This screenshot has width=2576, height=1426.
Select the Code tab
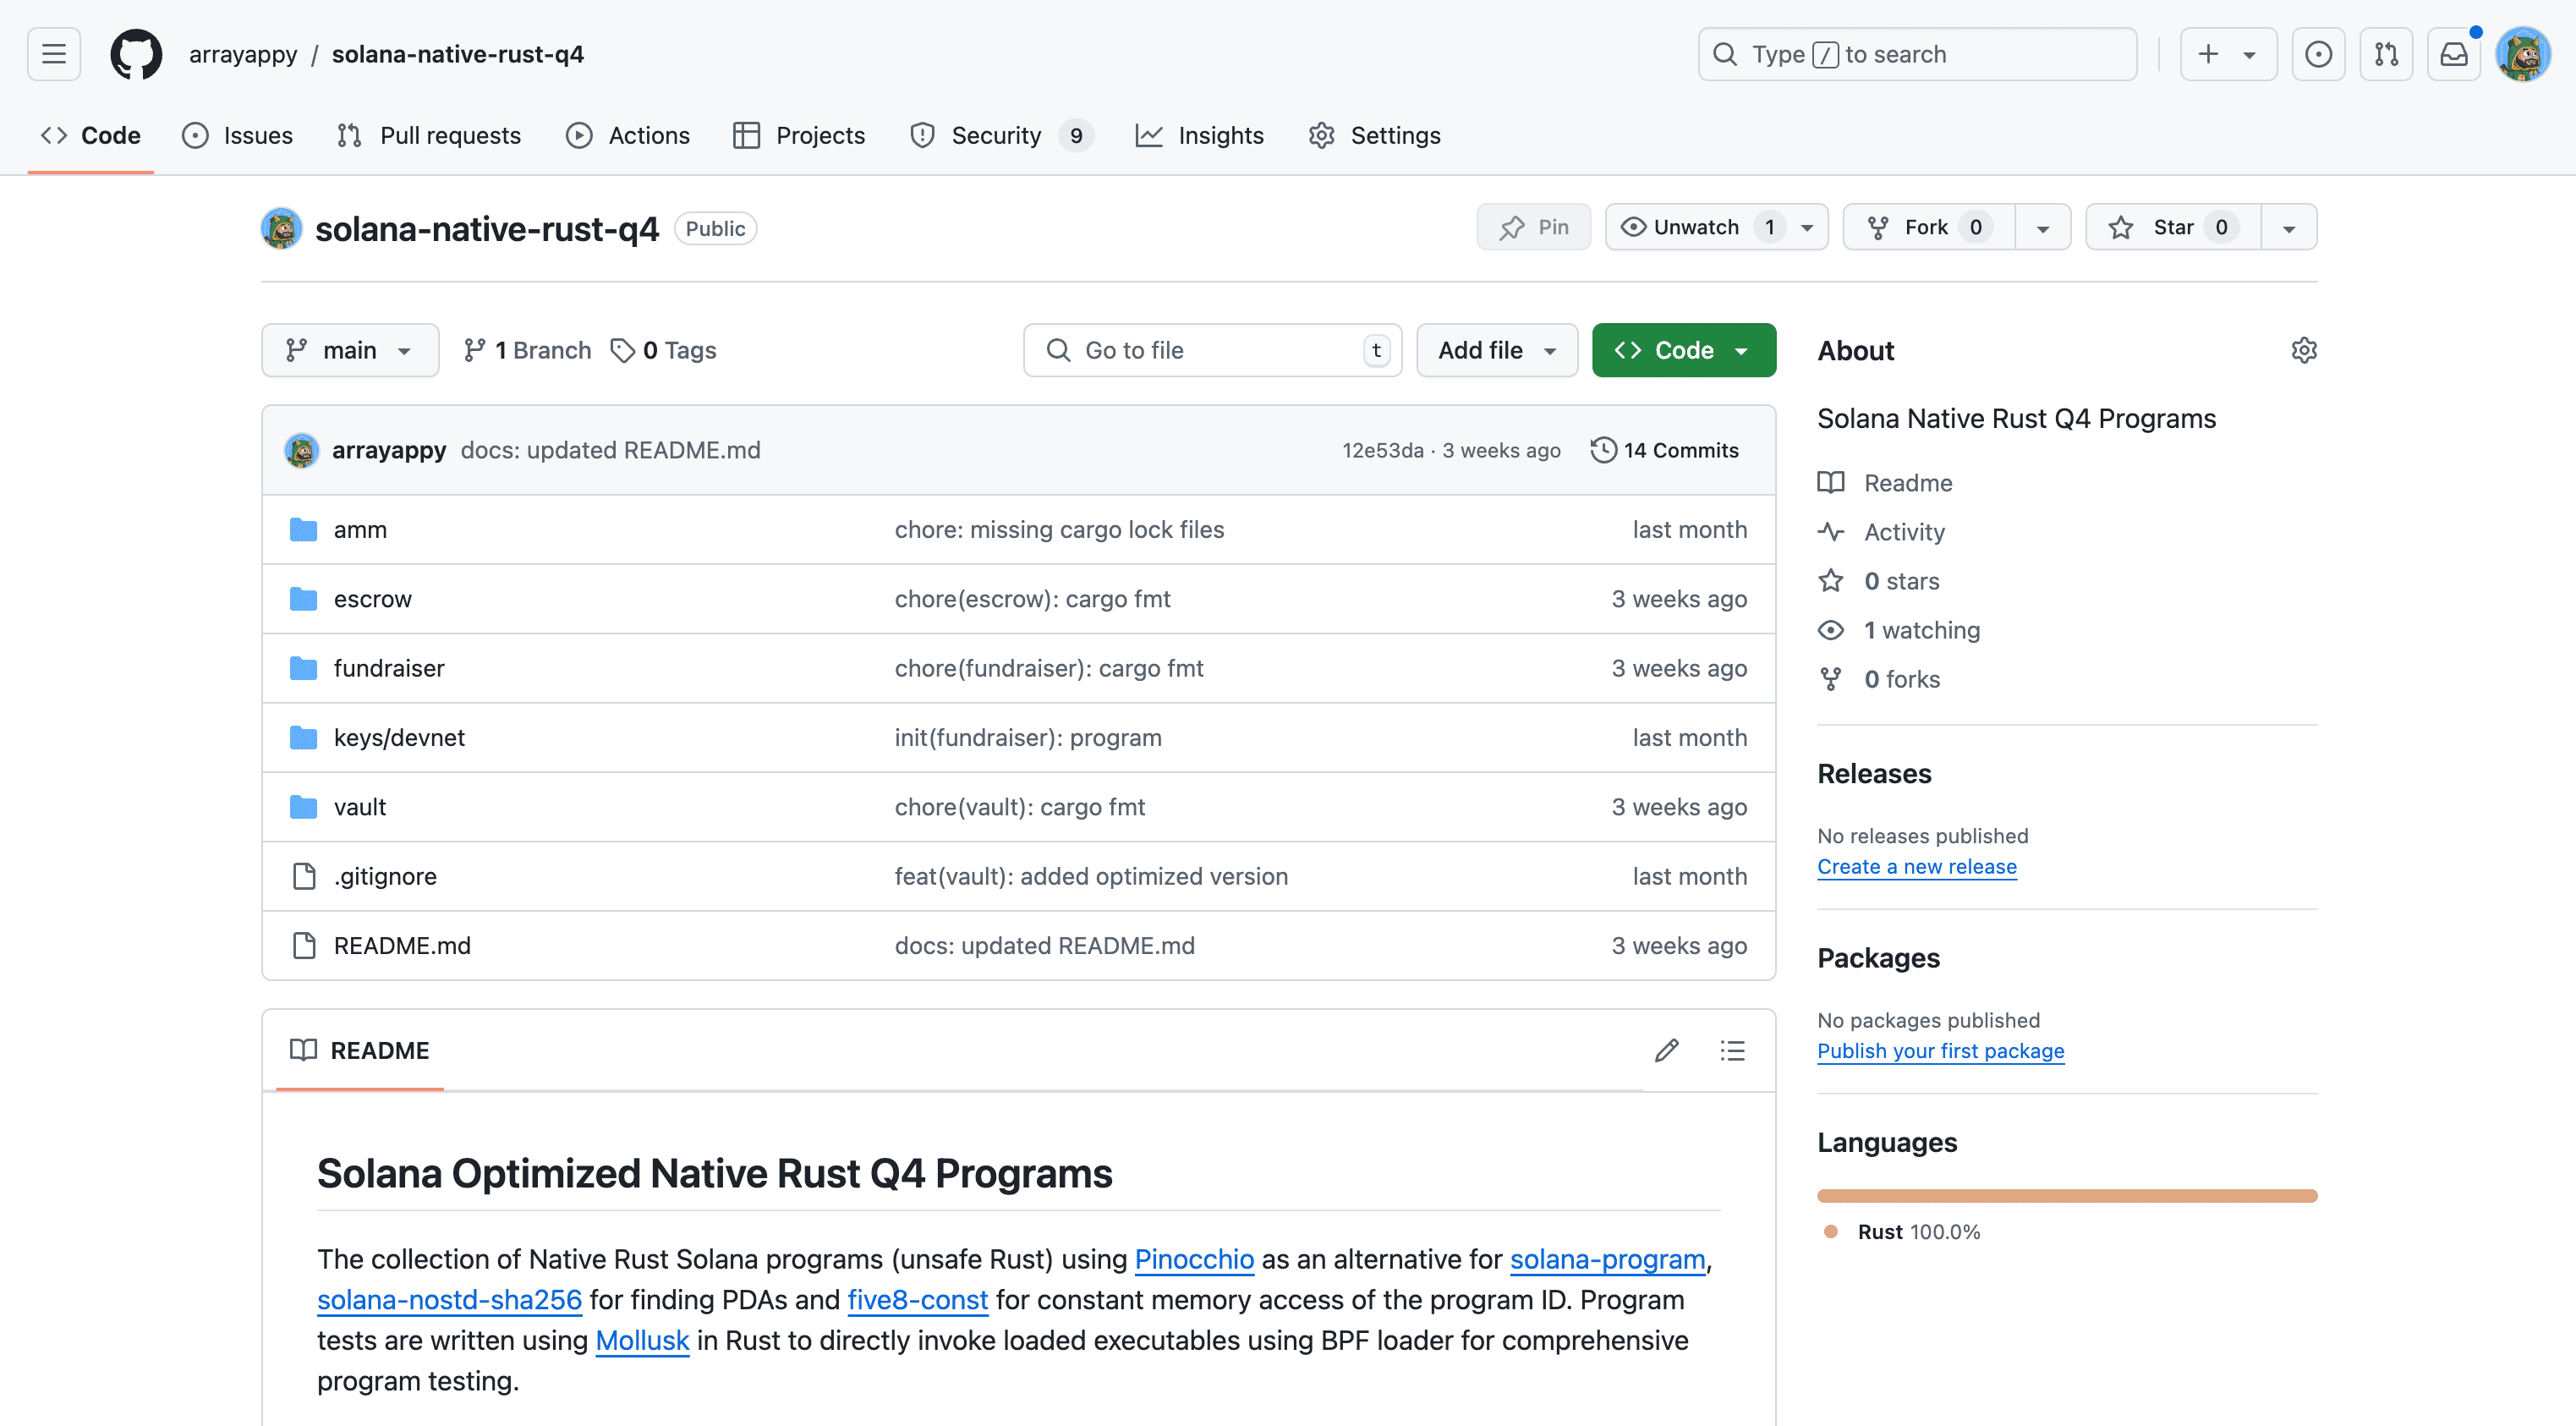pyautogui.click(x=91, y=135)
